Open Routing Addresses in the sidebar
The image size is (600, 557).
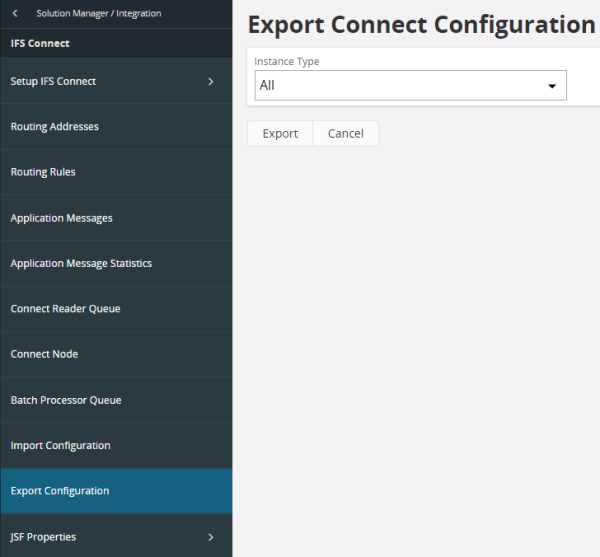pos(116,127)
